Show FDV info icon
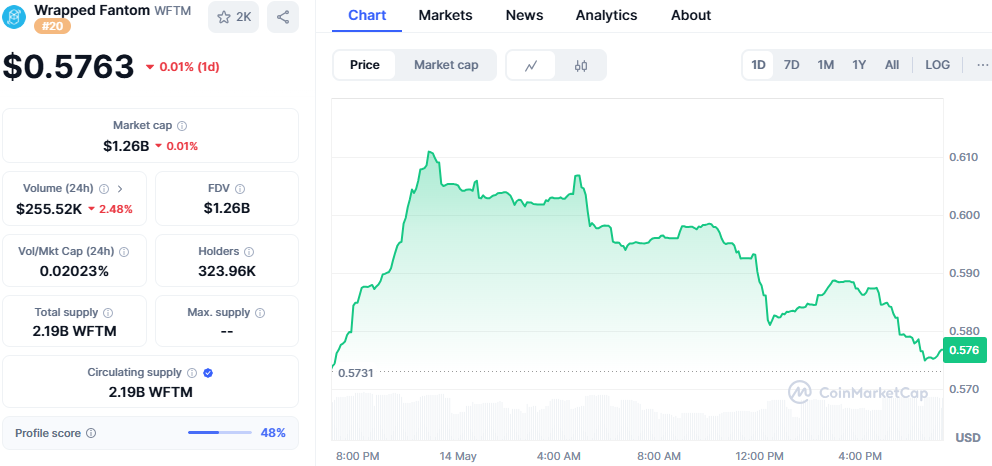Screen dimensions: 992x466 [x=240, y=188]
